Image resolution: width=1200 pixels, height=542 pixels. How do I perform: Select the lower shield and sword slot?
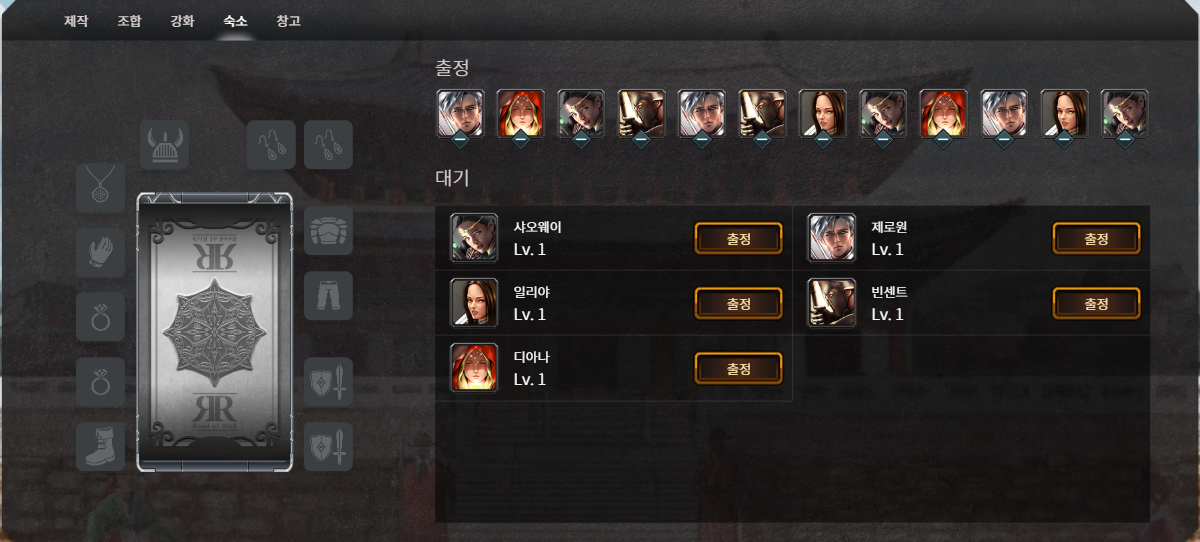[328, 446]
